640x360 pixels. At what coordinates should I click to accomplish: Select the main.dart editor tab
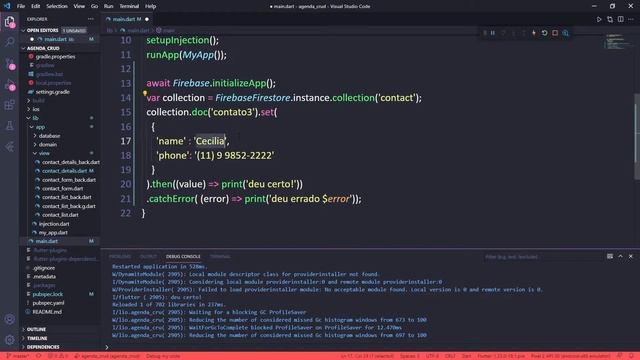pyautogui.click(x=127, y=19)
